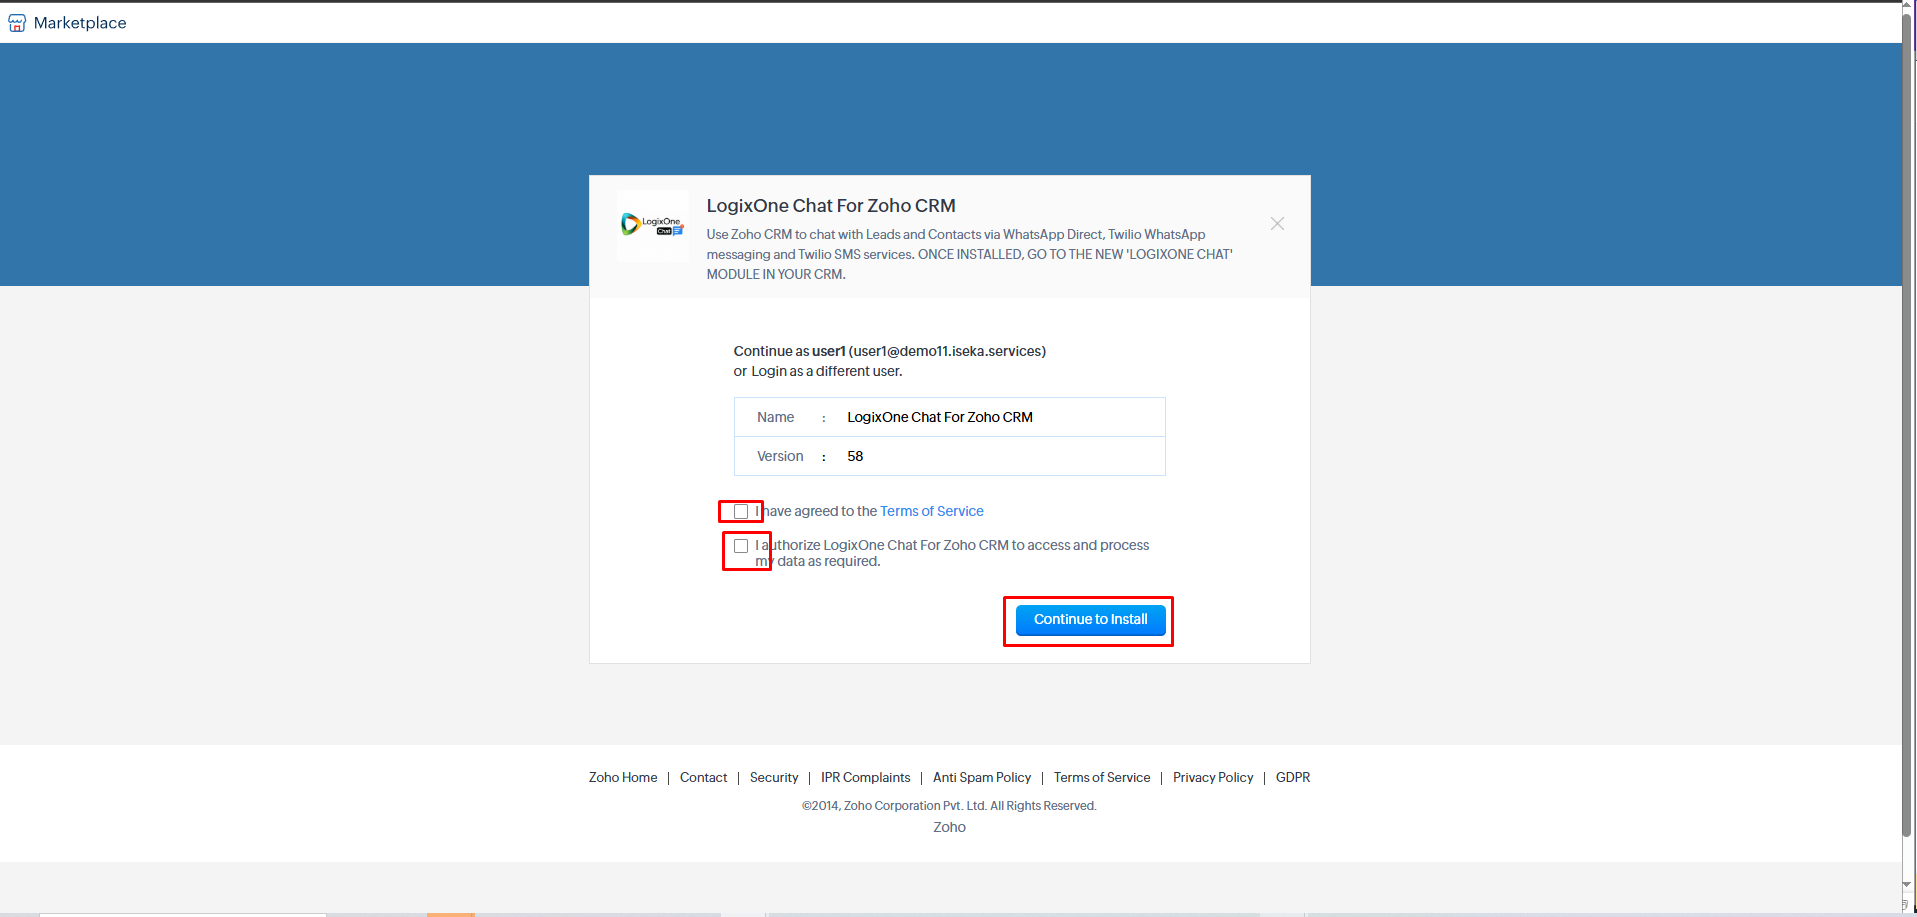
Task: Click Login as a different user
Action: [826, 371]
